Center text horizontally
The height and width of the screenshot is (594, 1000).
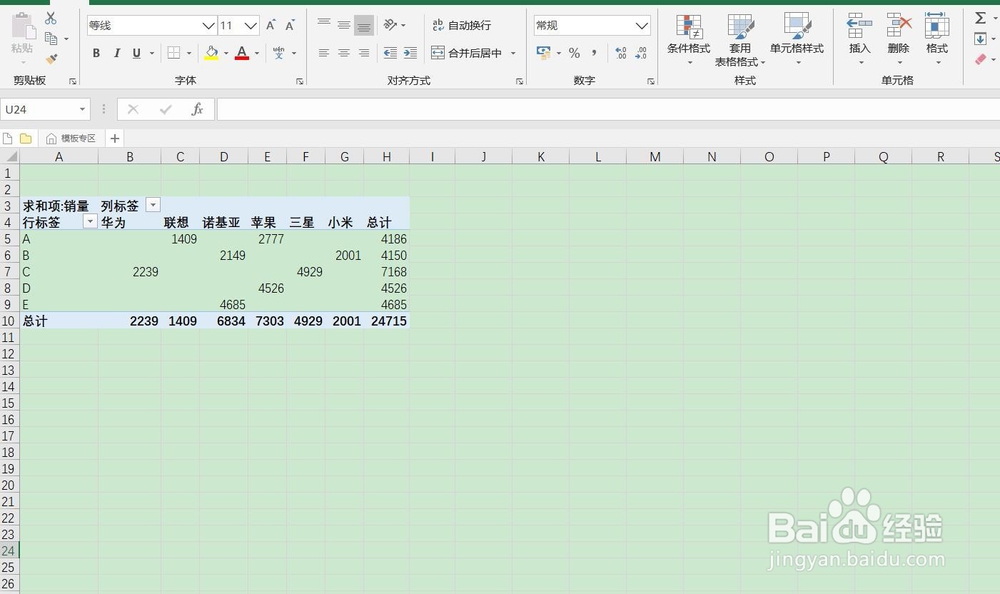pyautogui.click(x=344, y=53)
